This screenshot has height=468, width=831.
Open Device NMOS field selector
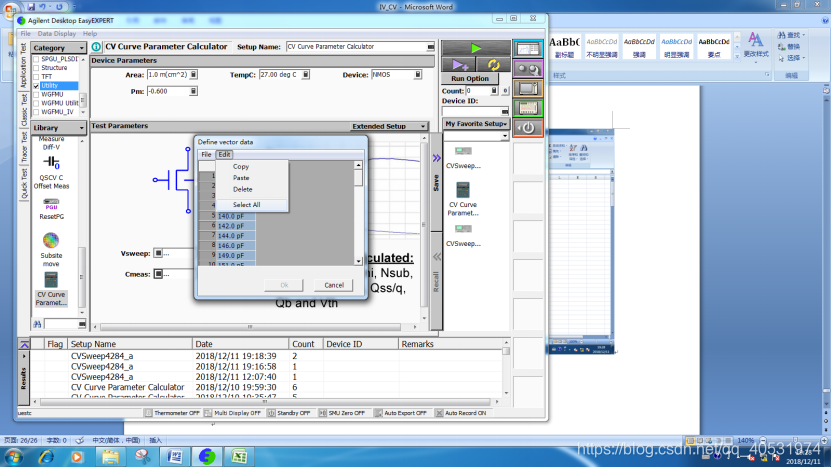coord(418,75)
